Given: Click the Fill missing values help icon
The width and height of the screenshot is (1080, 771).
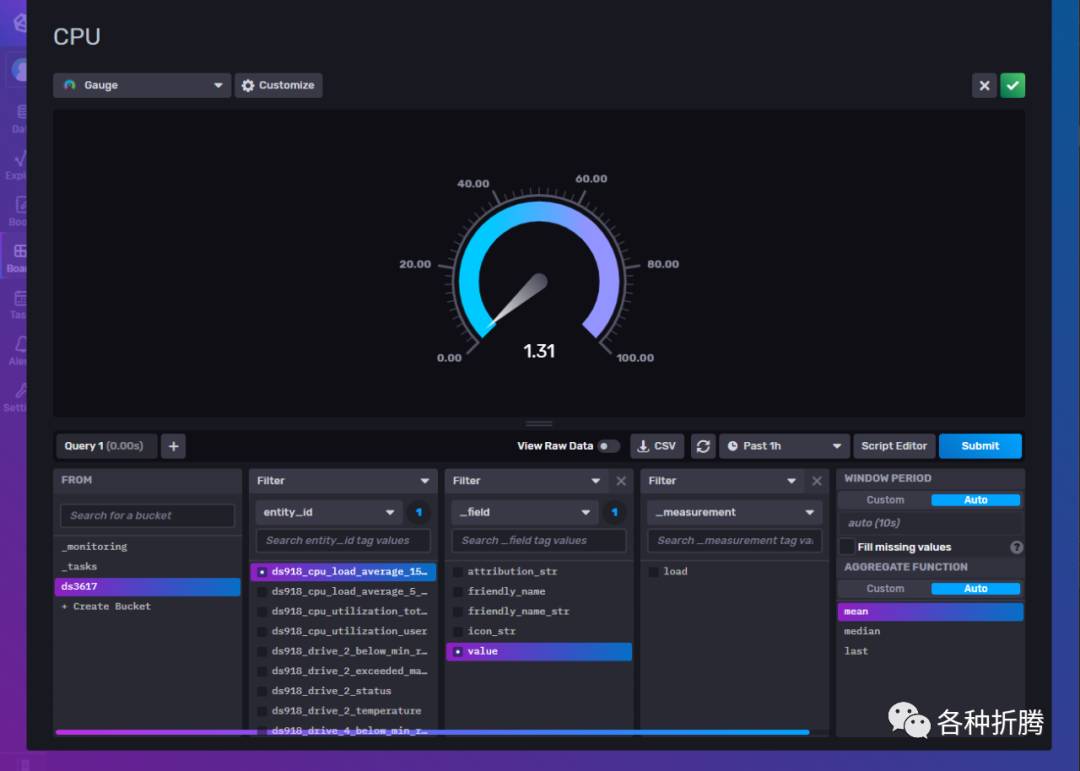Looking at the screenshot, I should [1017, 547].
